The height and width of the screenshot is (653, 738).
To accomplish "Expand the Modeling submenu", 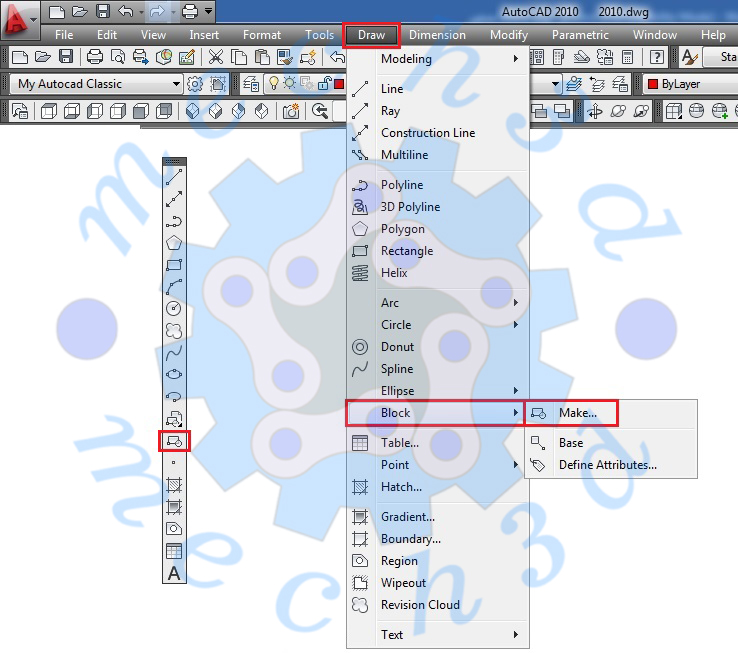I will 450,59.
